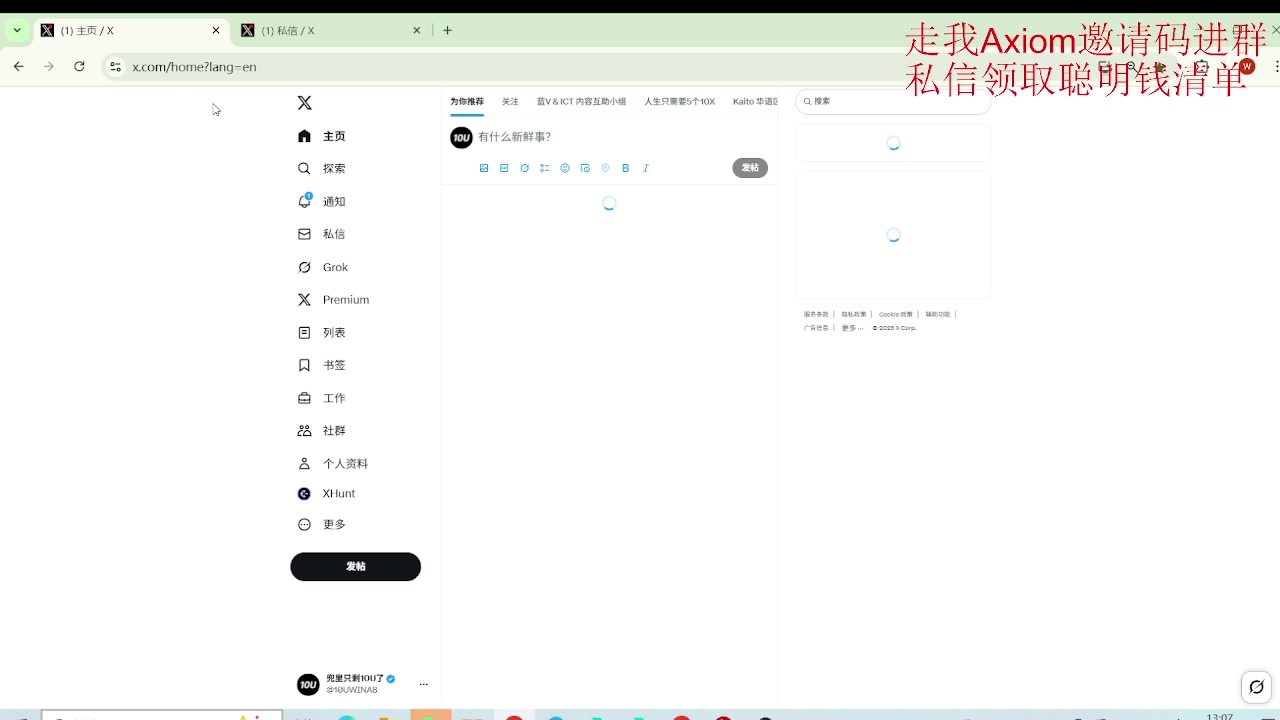Viewport: 1280px width, 720px height.
Task: Close the 私信 / X browser tab
Action: [x=417, y=31]
